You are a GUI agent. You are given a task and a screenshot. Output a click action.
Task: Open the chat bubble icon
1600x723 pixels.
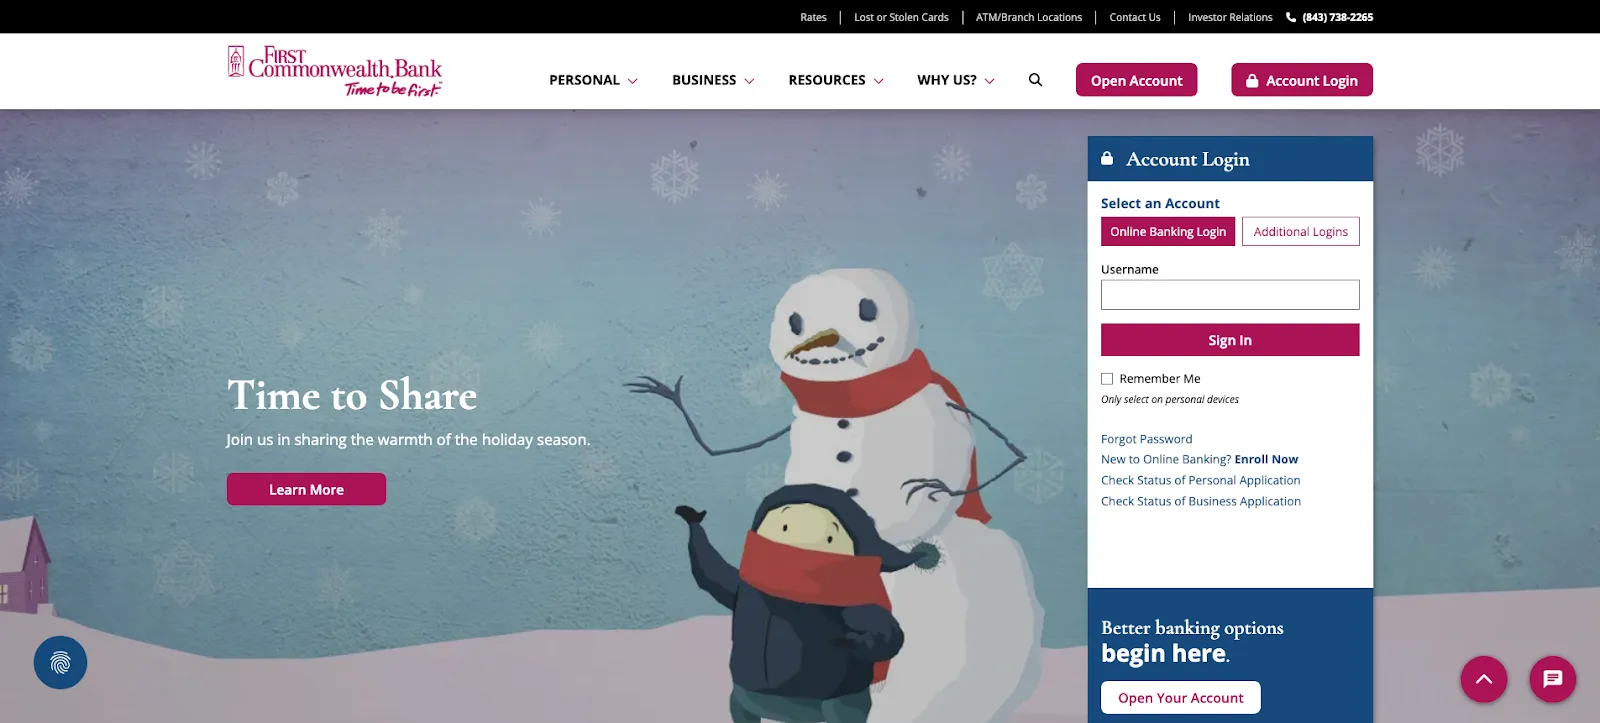1552,680
